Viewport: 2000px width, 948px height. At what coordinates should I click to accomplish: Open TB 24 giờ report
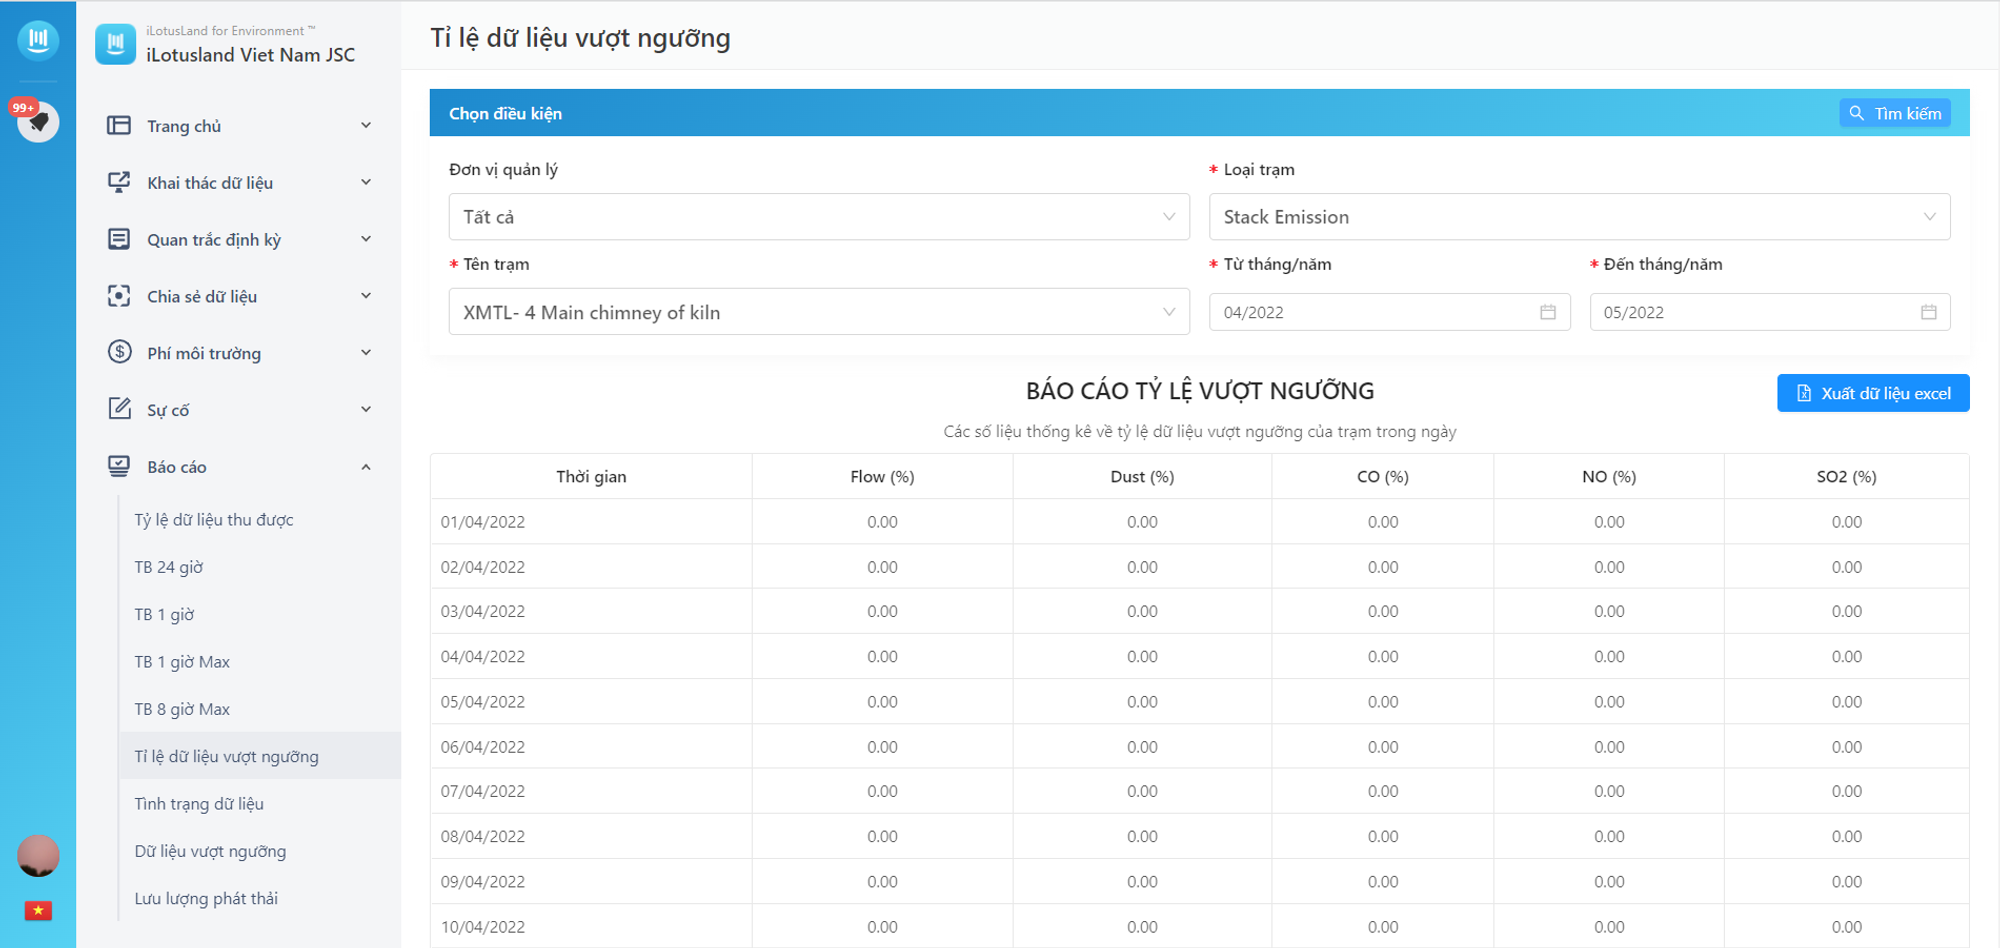(169, 567)
